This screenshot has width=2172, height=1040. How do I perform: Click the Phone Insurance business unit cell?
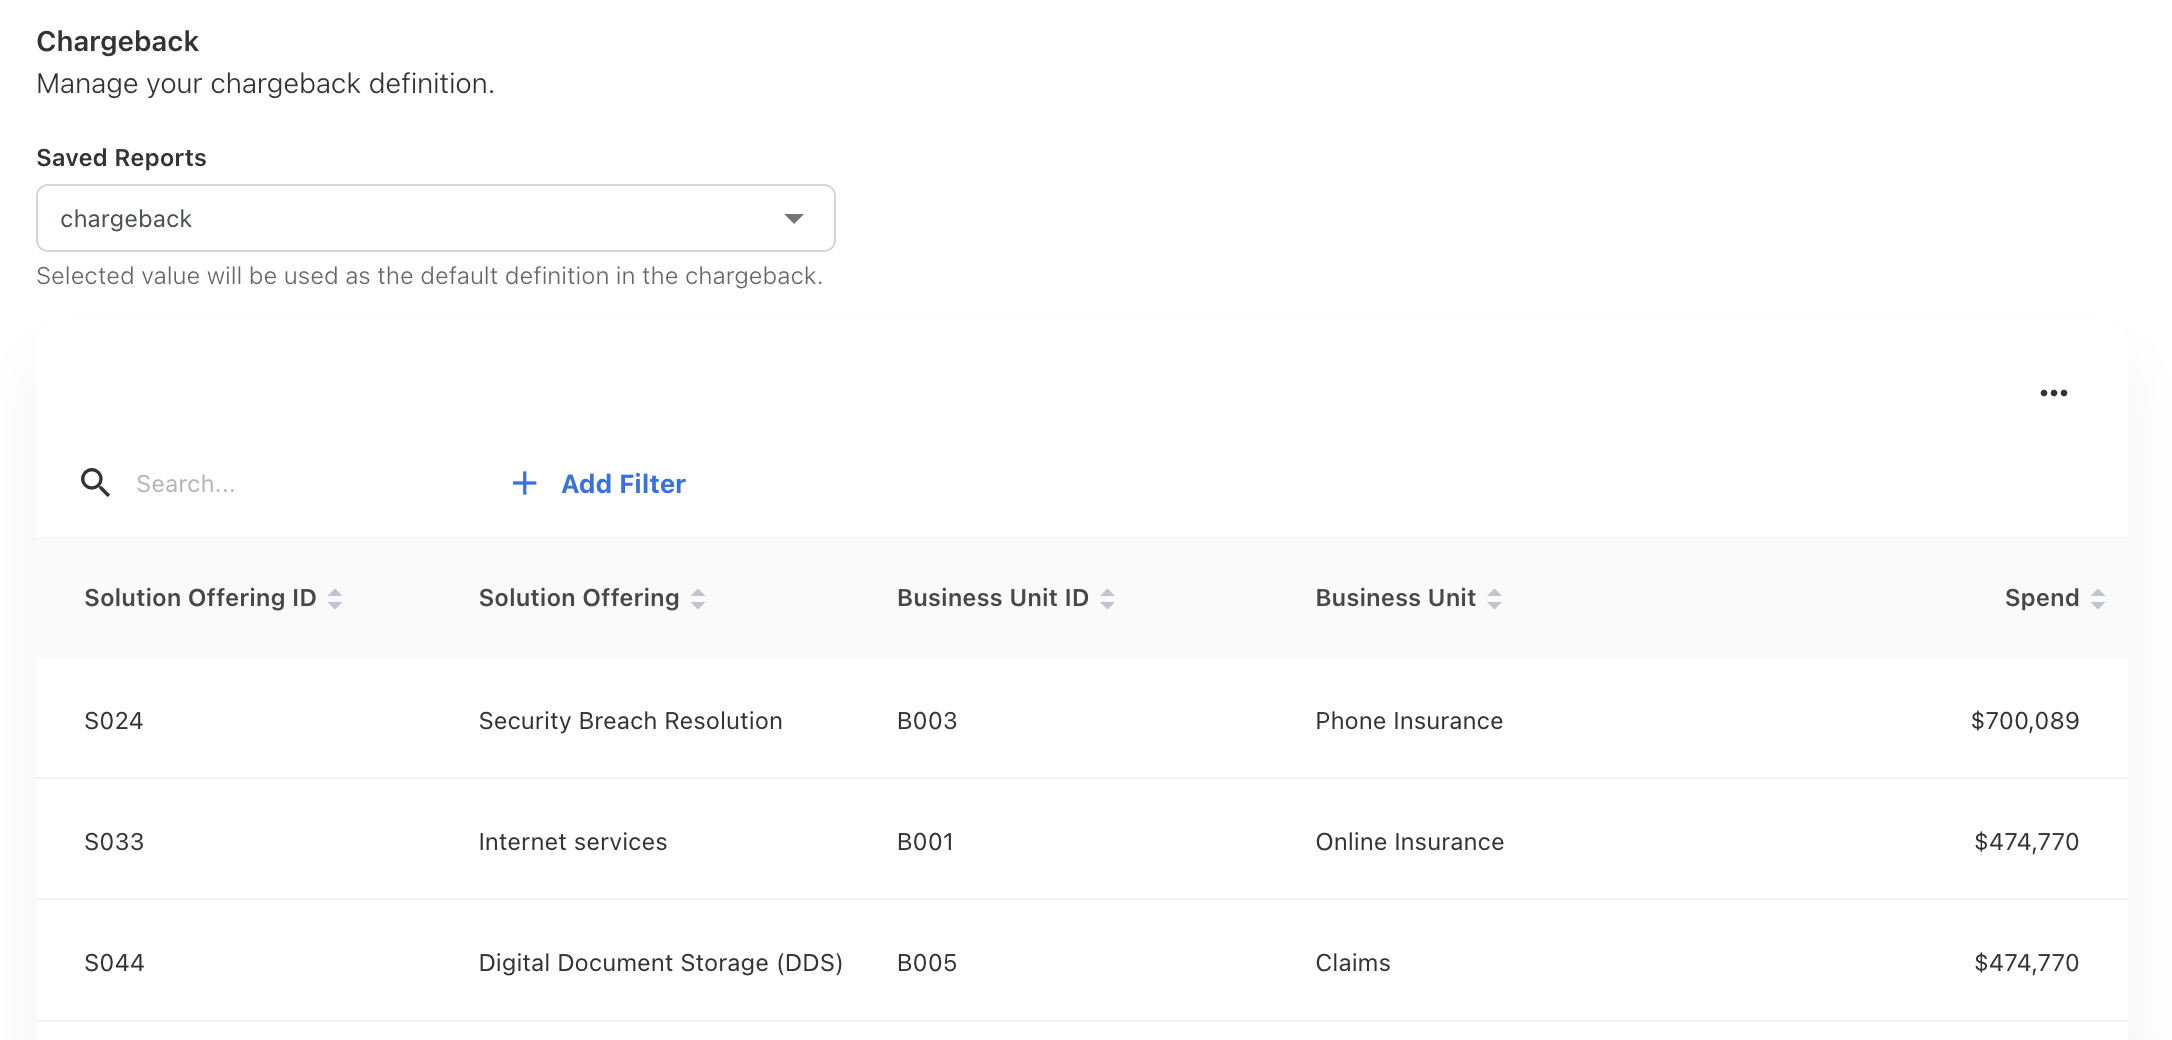1408,721
